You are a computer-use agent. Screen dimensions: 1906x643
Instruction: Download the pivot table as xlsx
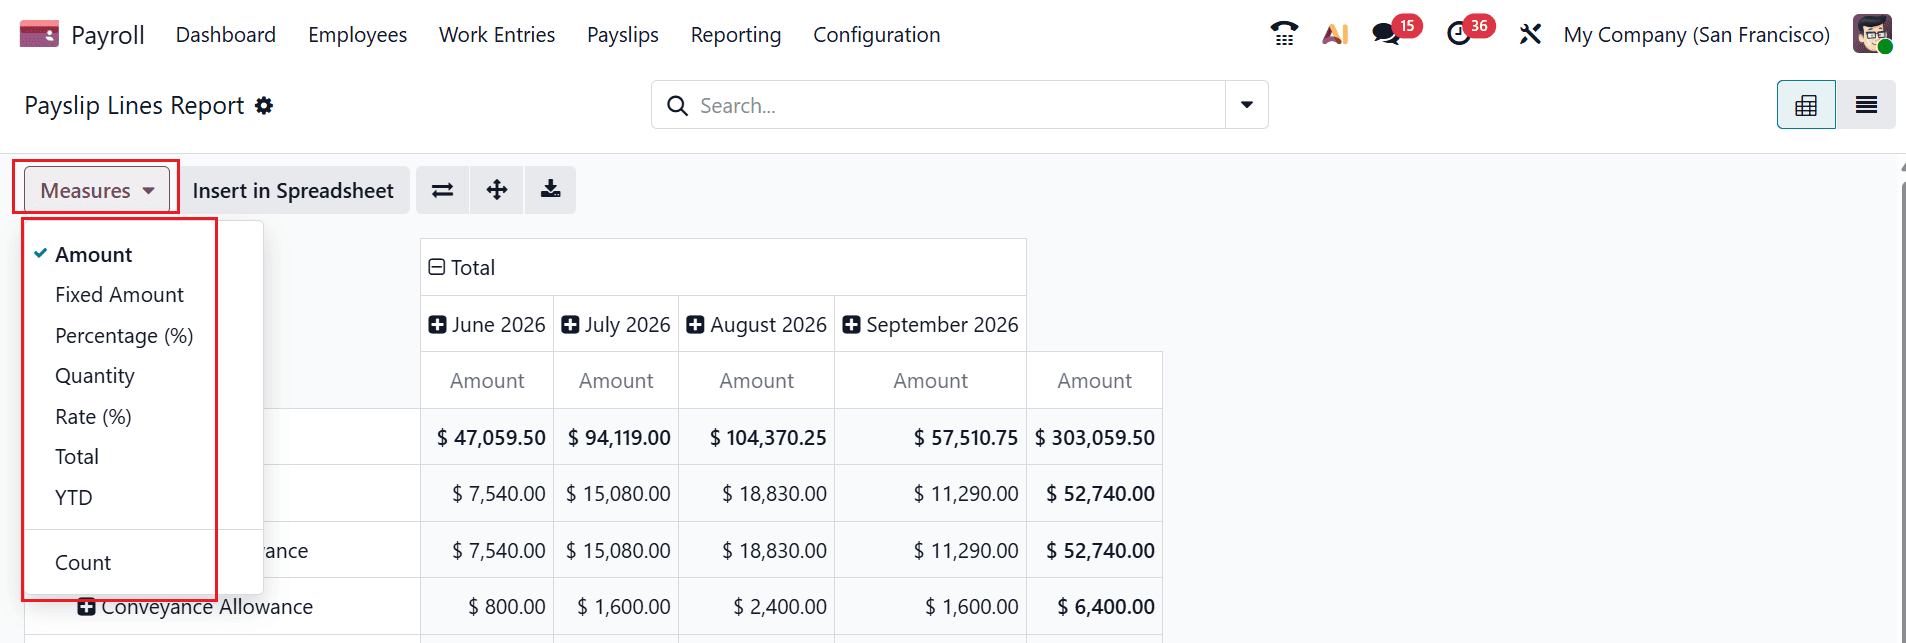pos(550,190)
